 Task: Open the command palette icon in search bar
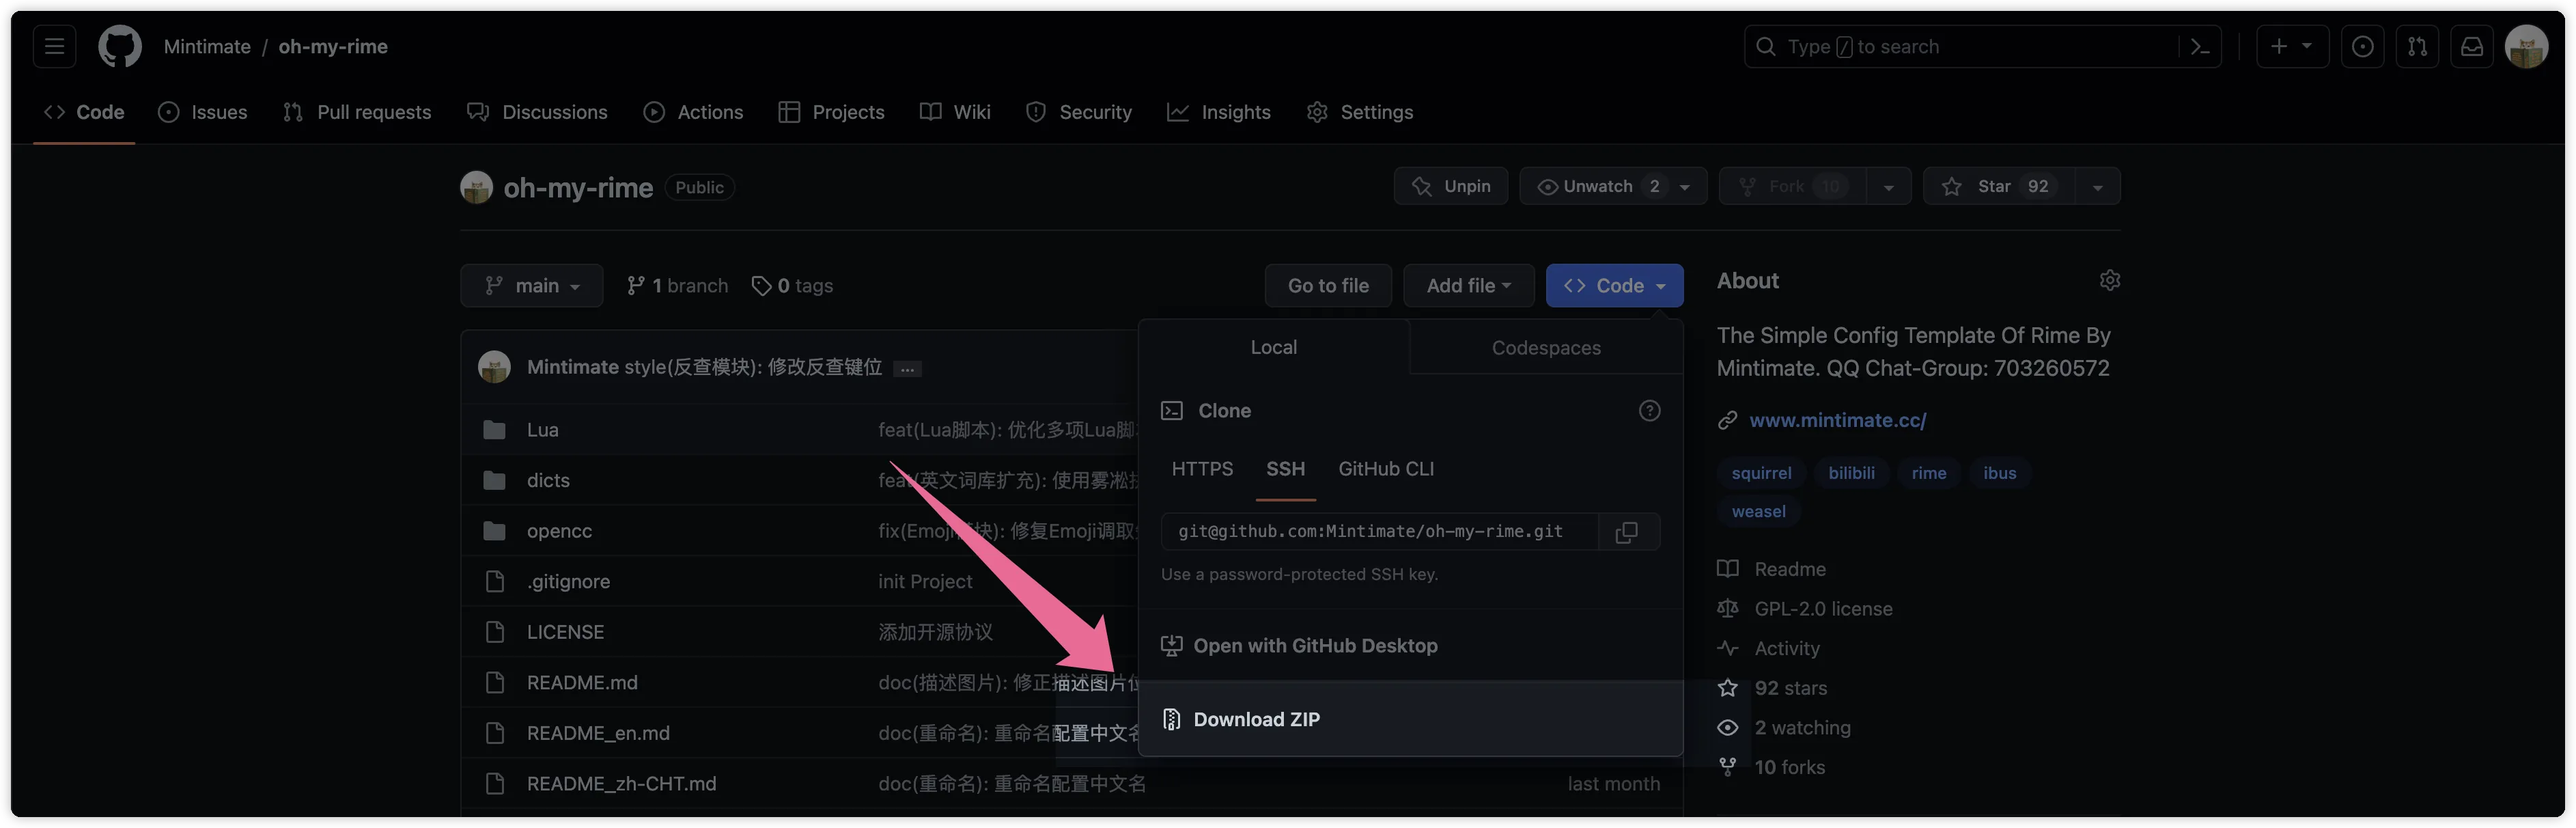coord(2199,46)
